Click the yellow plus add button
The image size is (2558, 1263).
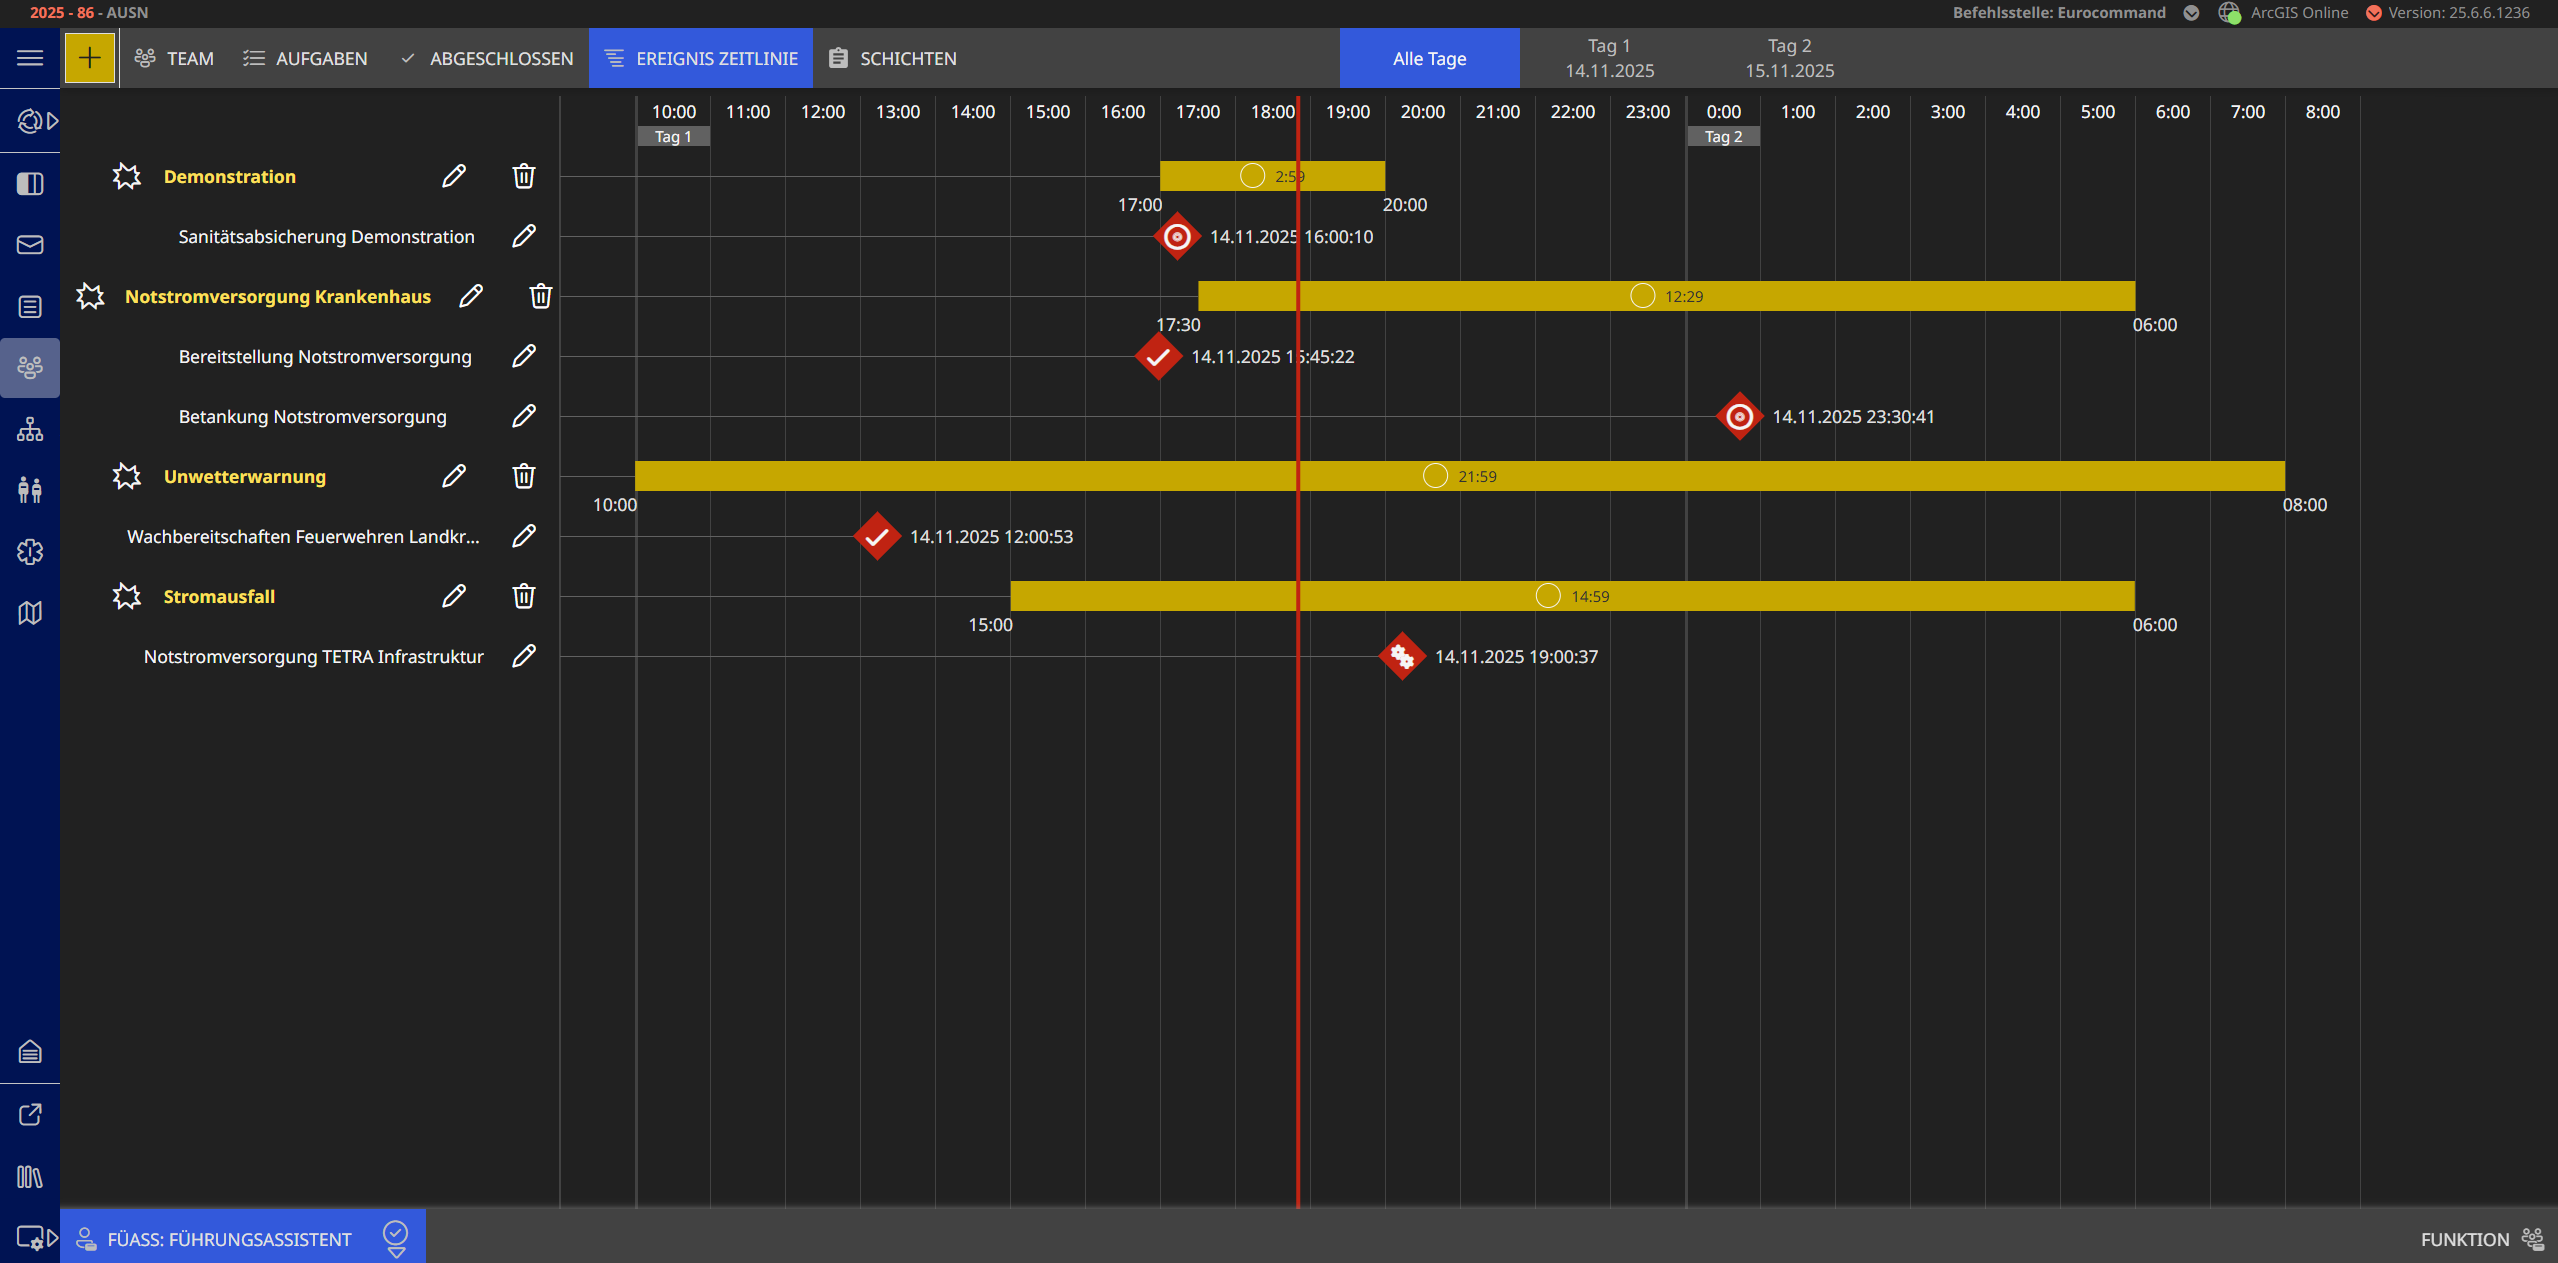(89, 58)
